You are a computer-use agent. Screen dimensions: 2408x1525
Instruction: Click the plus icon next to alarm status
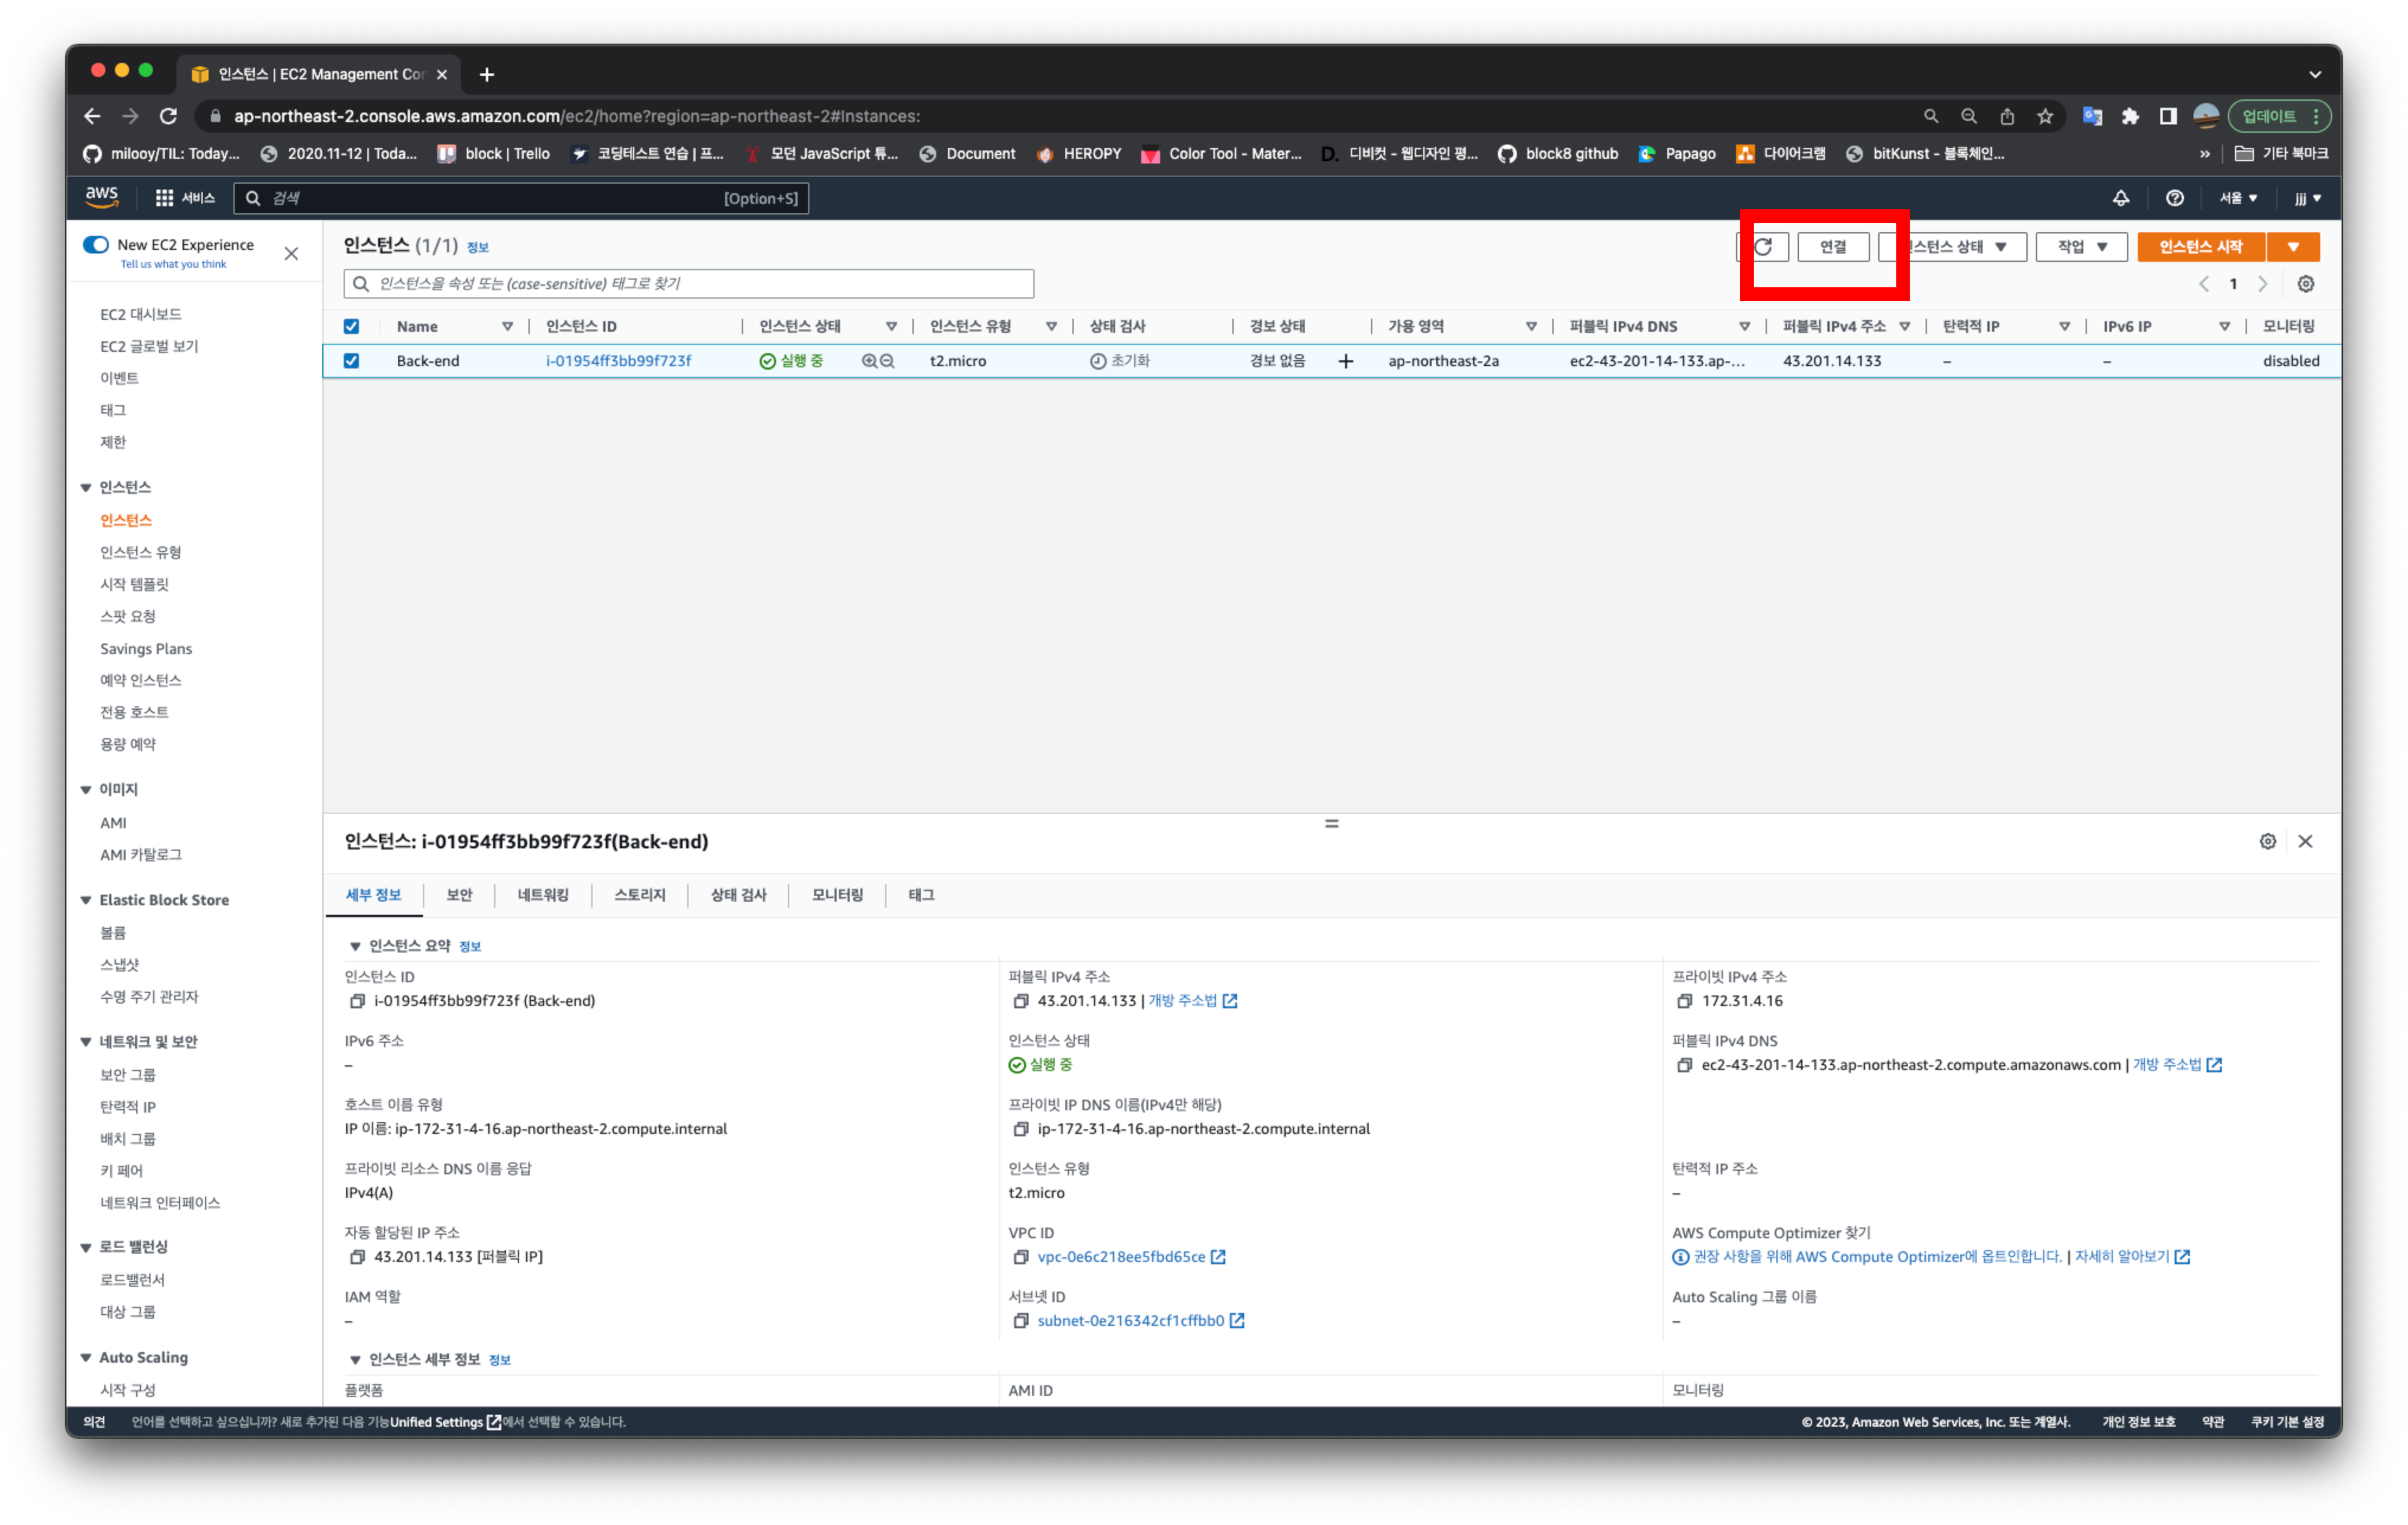[1345, 361]
